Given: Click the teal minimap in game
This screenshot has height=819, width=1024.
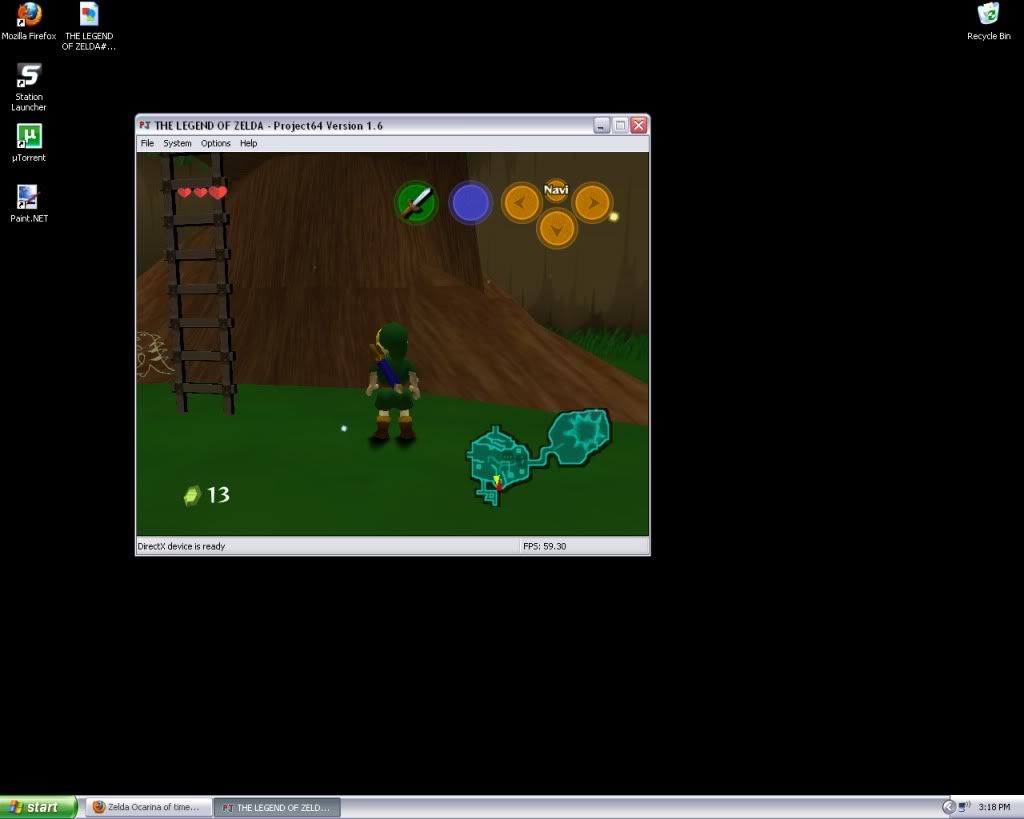Looking at the screenshot, I should 539,456.
